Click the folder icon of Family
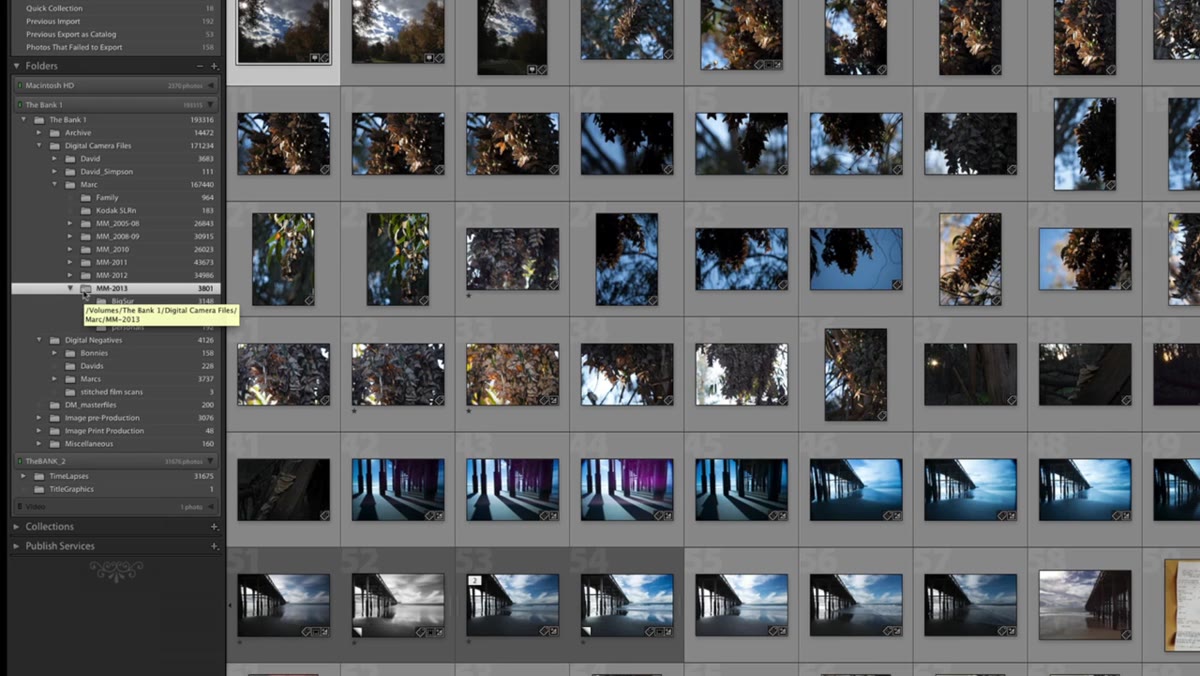Image resolution: width=1200 pixels, height=676 pixels. coord(86,198)
